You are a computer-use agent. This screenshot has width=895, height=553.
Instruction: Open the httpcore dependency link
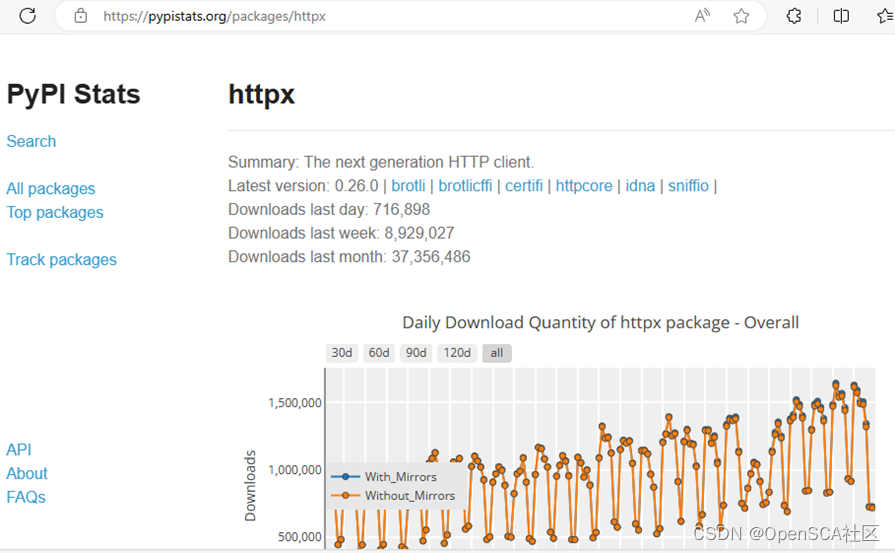click(584, 185)
